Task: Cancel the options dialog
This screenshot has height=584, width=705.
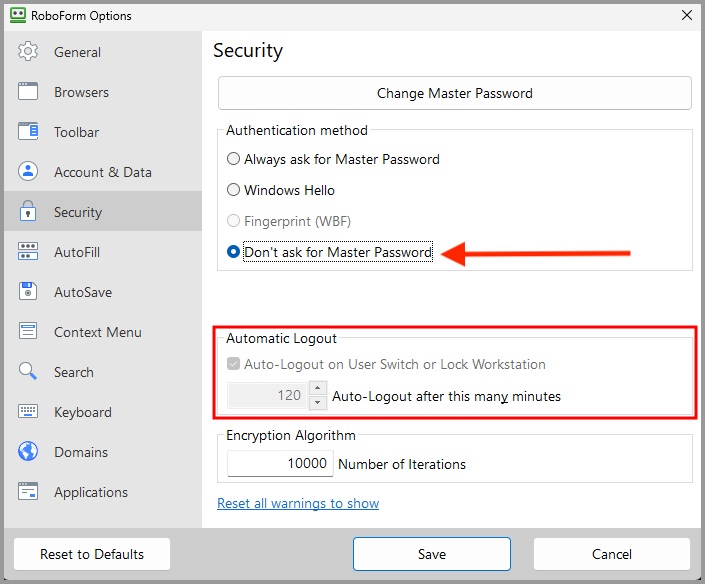Action: 611,554
